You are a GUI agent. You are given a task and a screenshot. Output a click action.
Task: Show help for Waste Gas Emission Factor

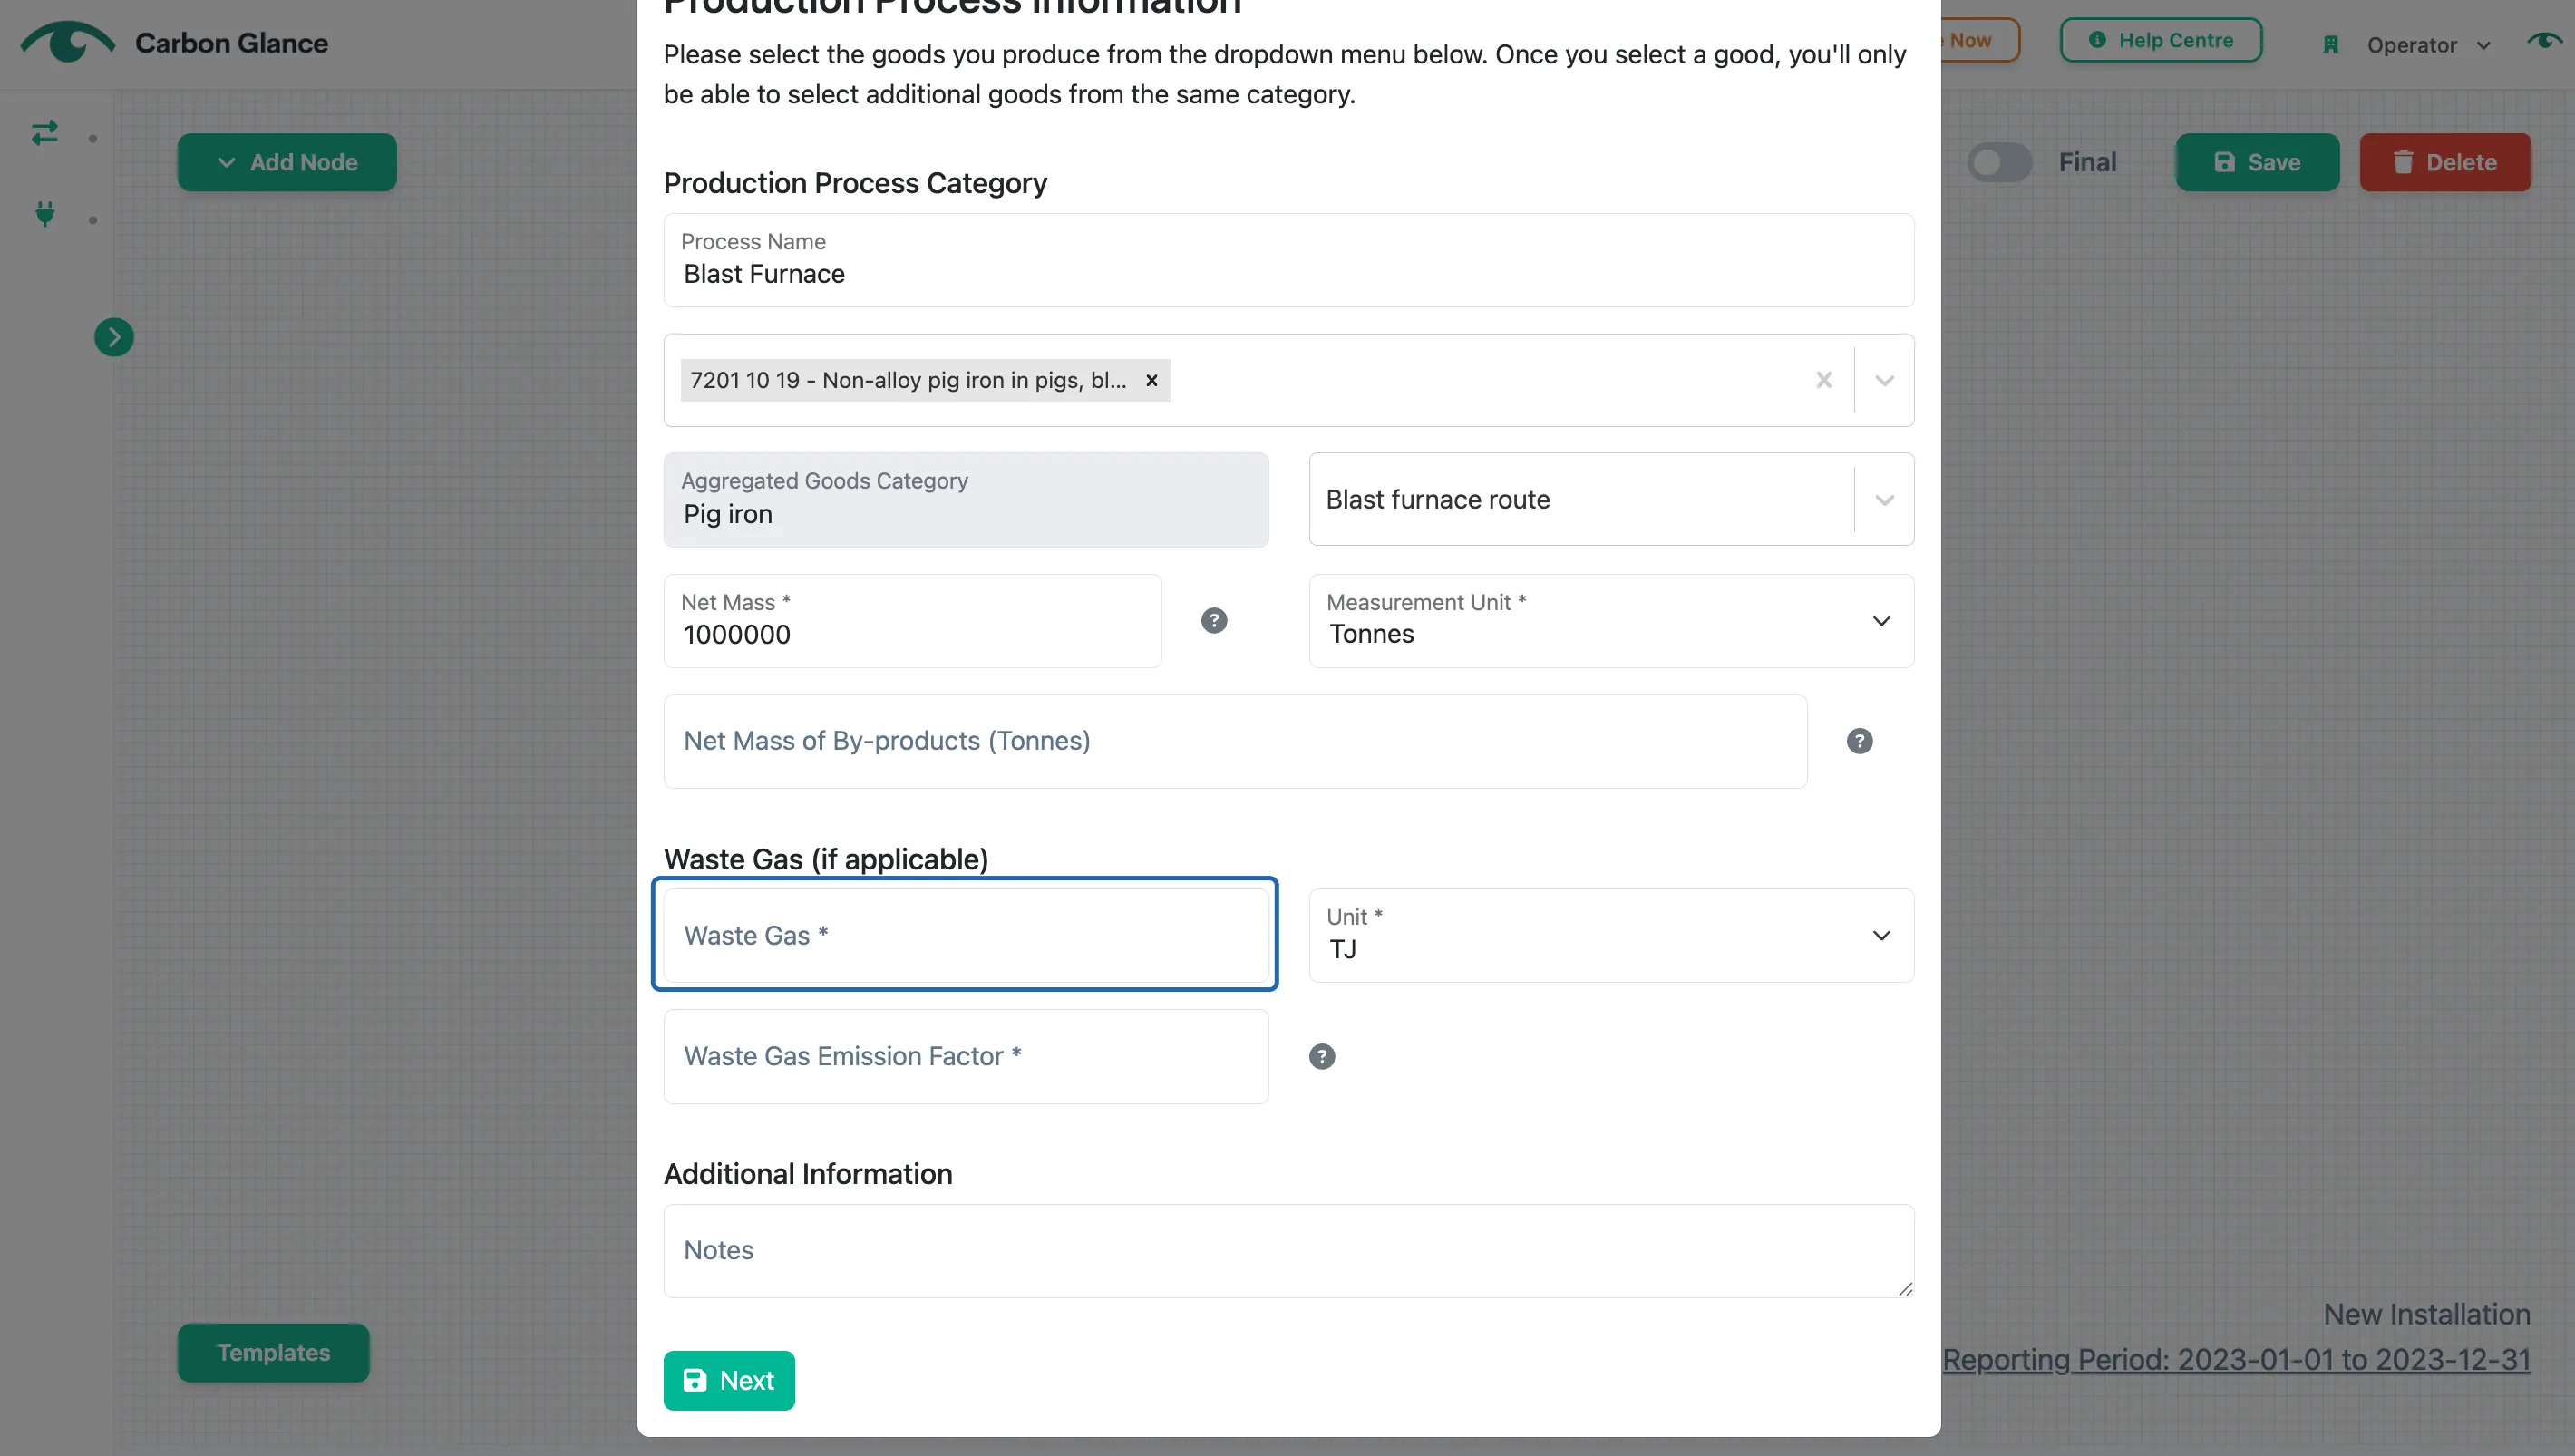(x=1321, y=1056)
